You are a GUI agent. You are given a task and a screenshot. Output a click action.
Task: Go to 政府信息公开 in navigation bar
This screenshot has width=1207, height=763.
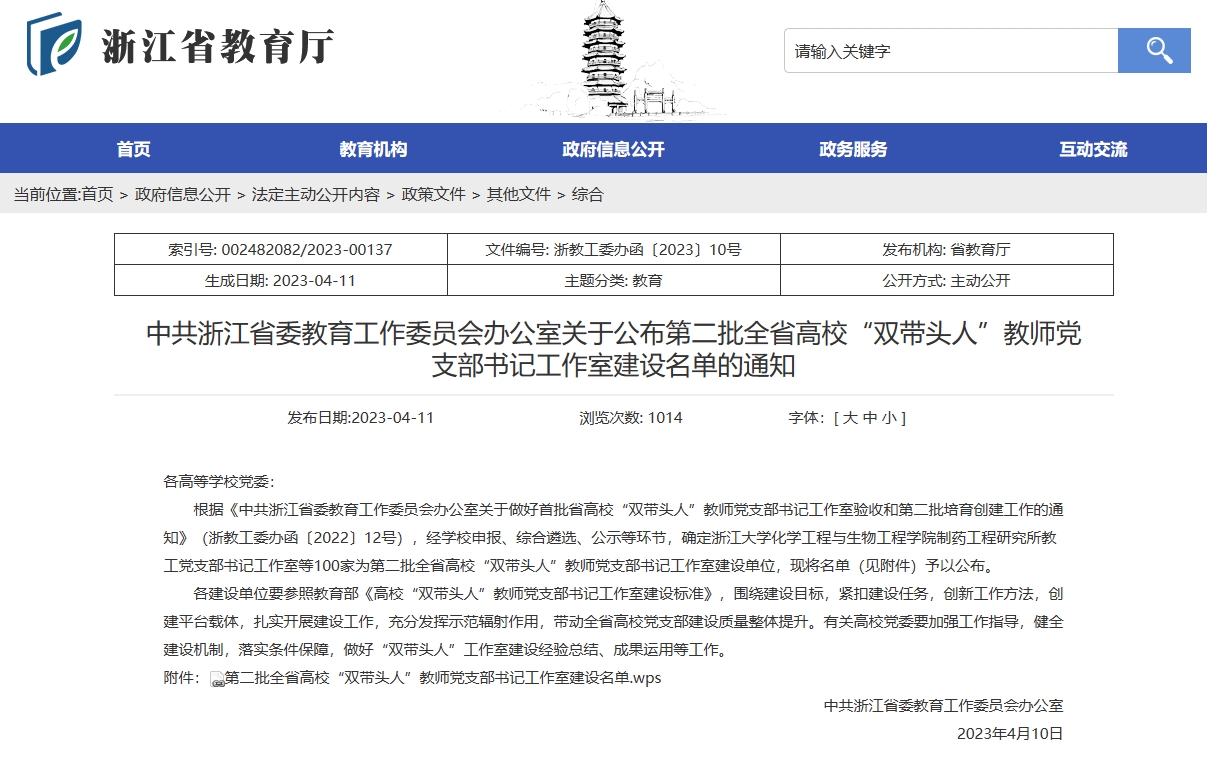point(613,150)
